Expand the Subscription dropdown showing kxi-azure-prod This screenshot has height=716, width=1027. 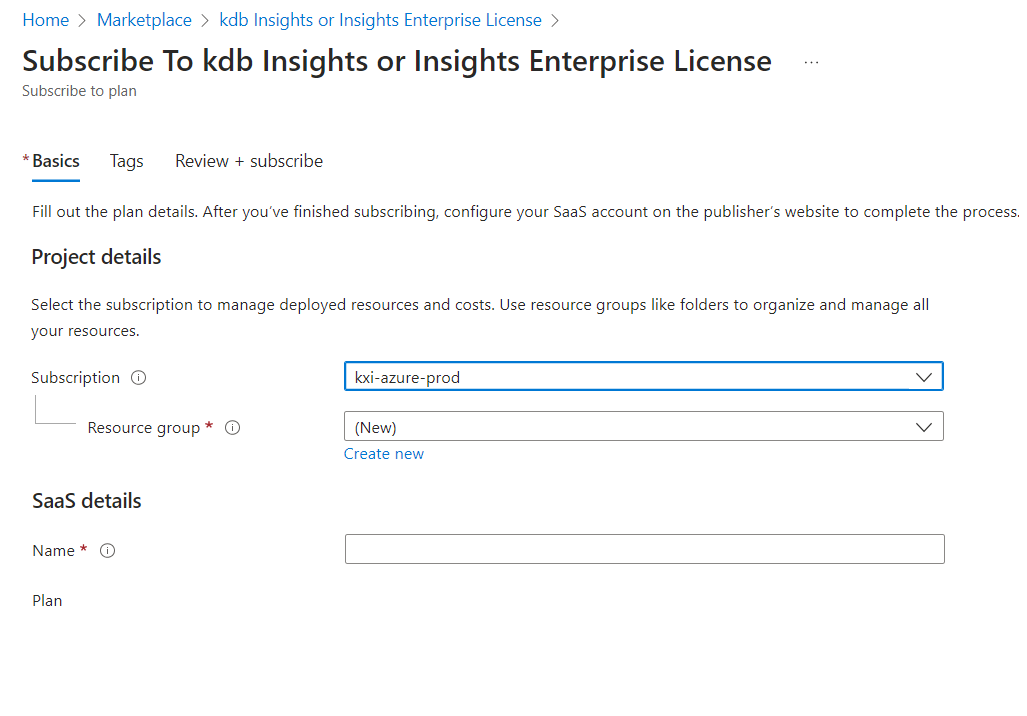[643, 377]
